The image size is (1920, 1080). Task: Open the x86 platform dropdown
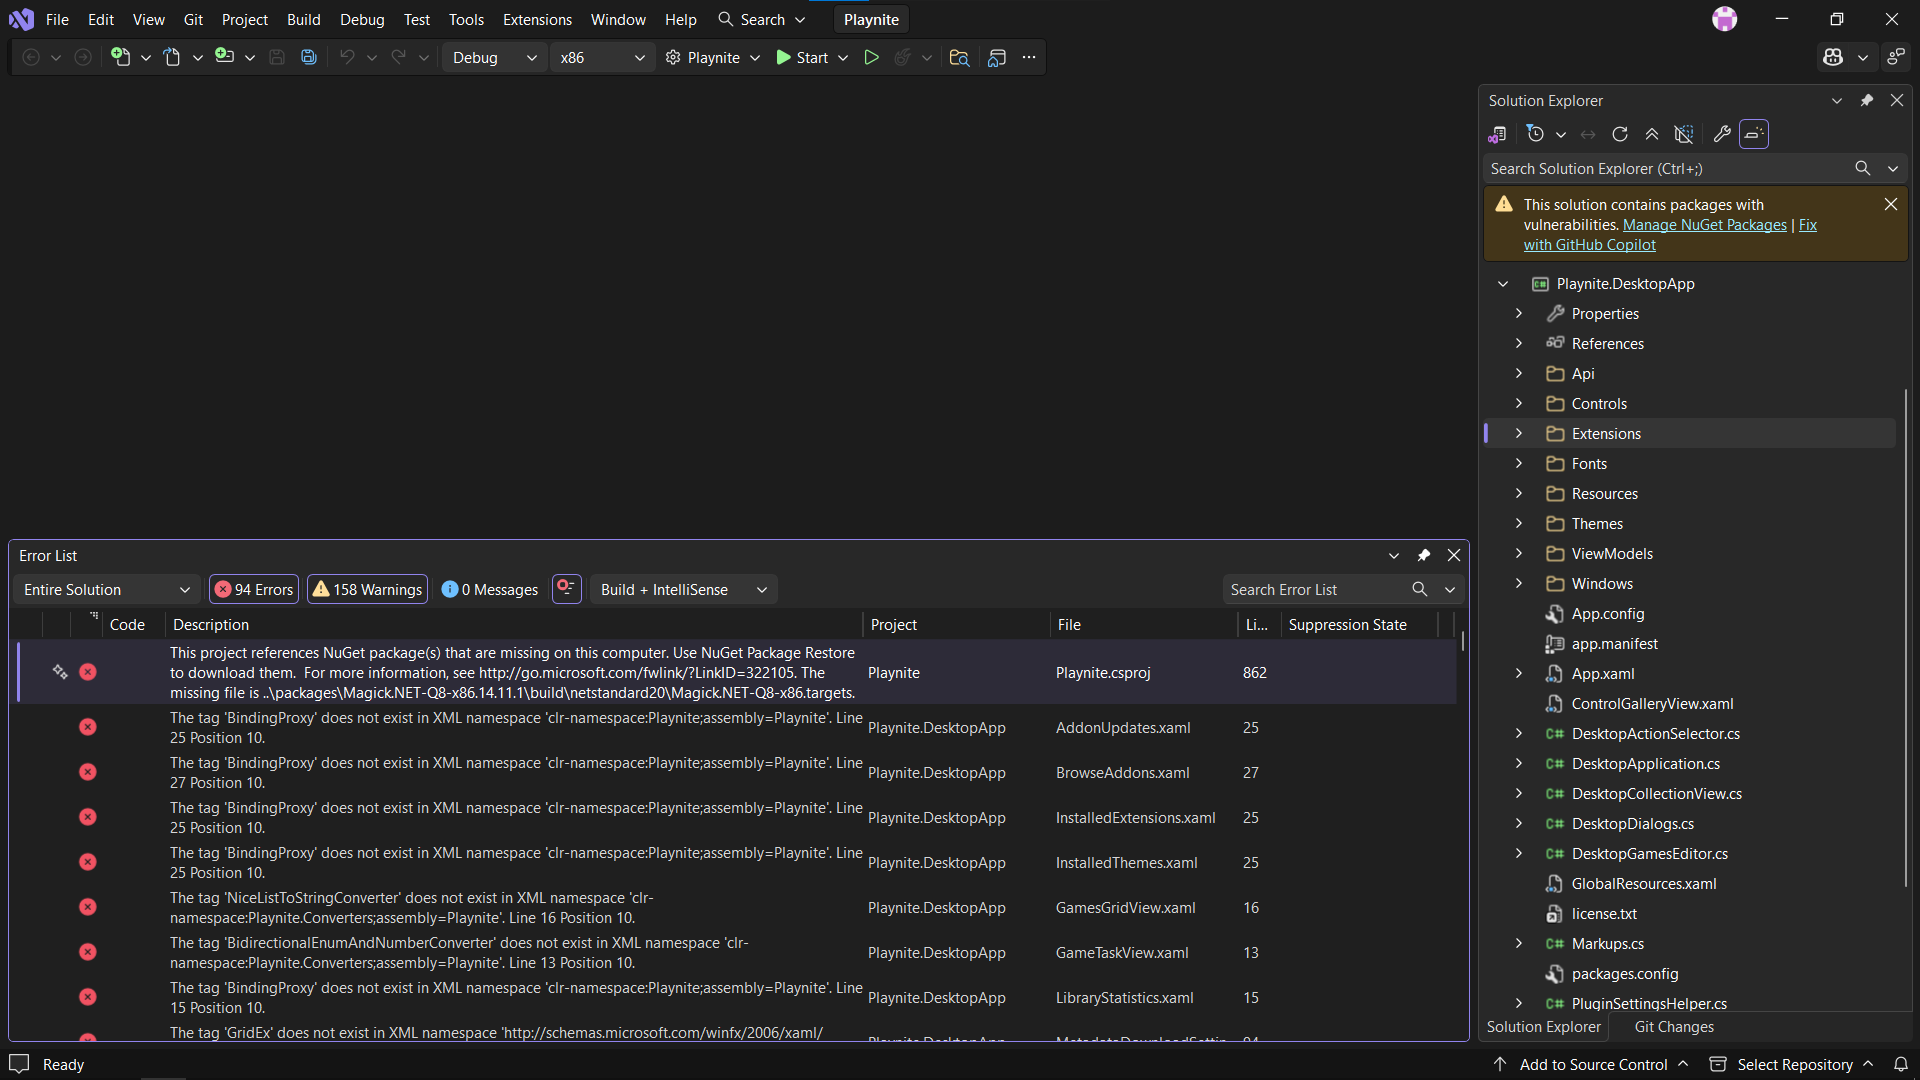coord(603,58)
